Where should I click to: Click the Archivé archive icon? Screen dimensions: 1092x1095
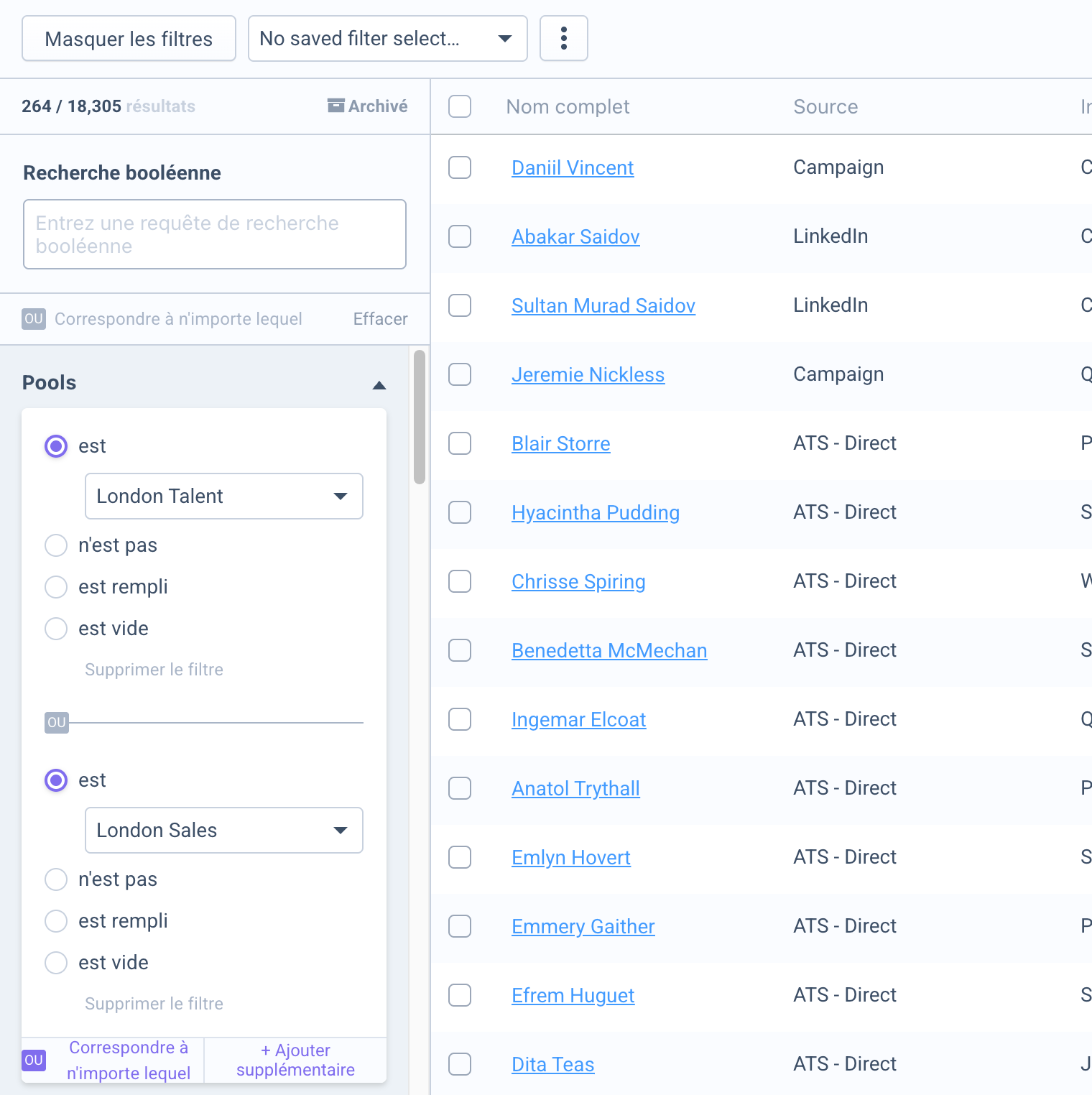(336, 105)
